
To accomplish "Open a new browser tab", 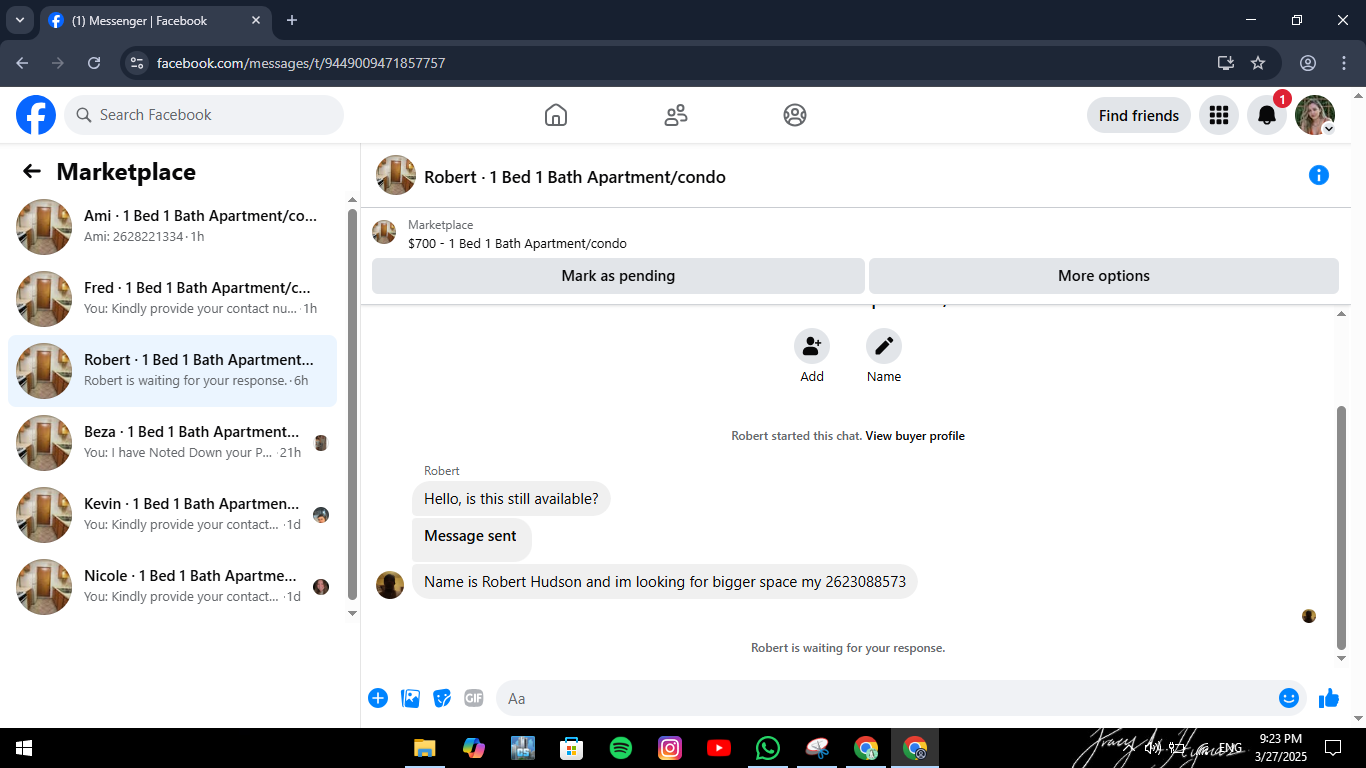I will click(292, 20).
